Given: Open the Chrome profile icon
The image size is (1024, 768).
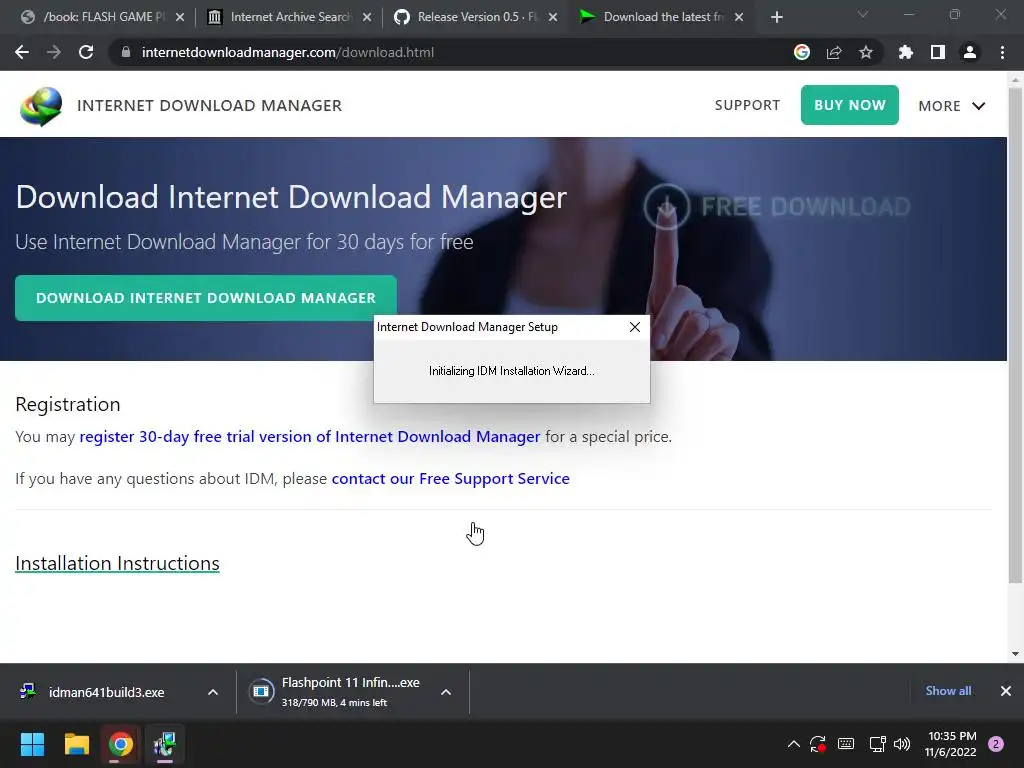Looking at the screenshot, I should click(x=970, y=52).
